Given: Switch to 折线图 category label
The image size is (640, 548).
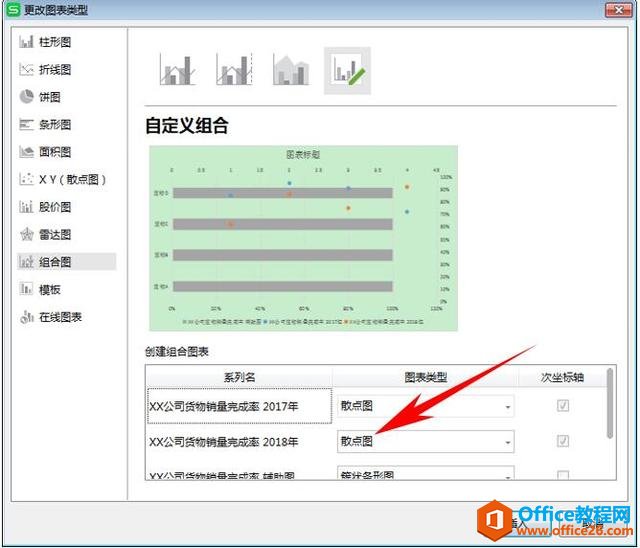Looking at the screenshot, I should coord(55,69).
